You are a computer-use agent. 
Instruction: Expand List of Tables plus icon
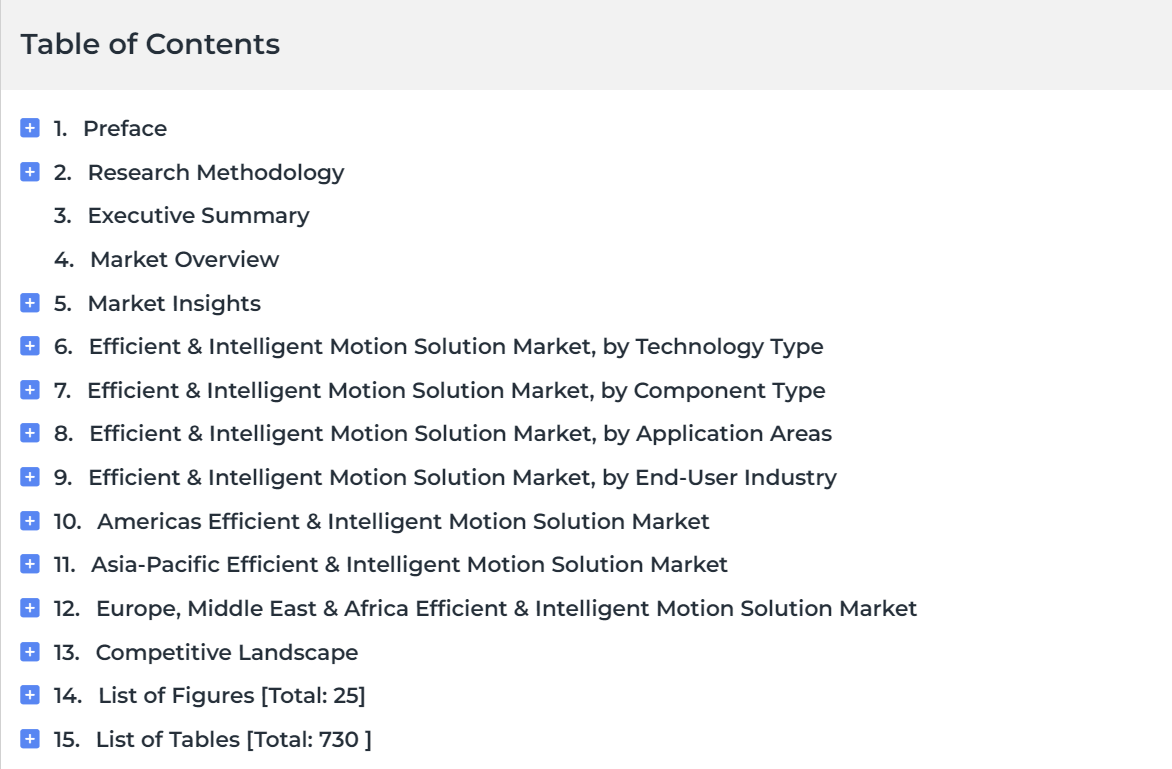[30, 739]
